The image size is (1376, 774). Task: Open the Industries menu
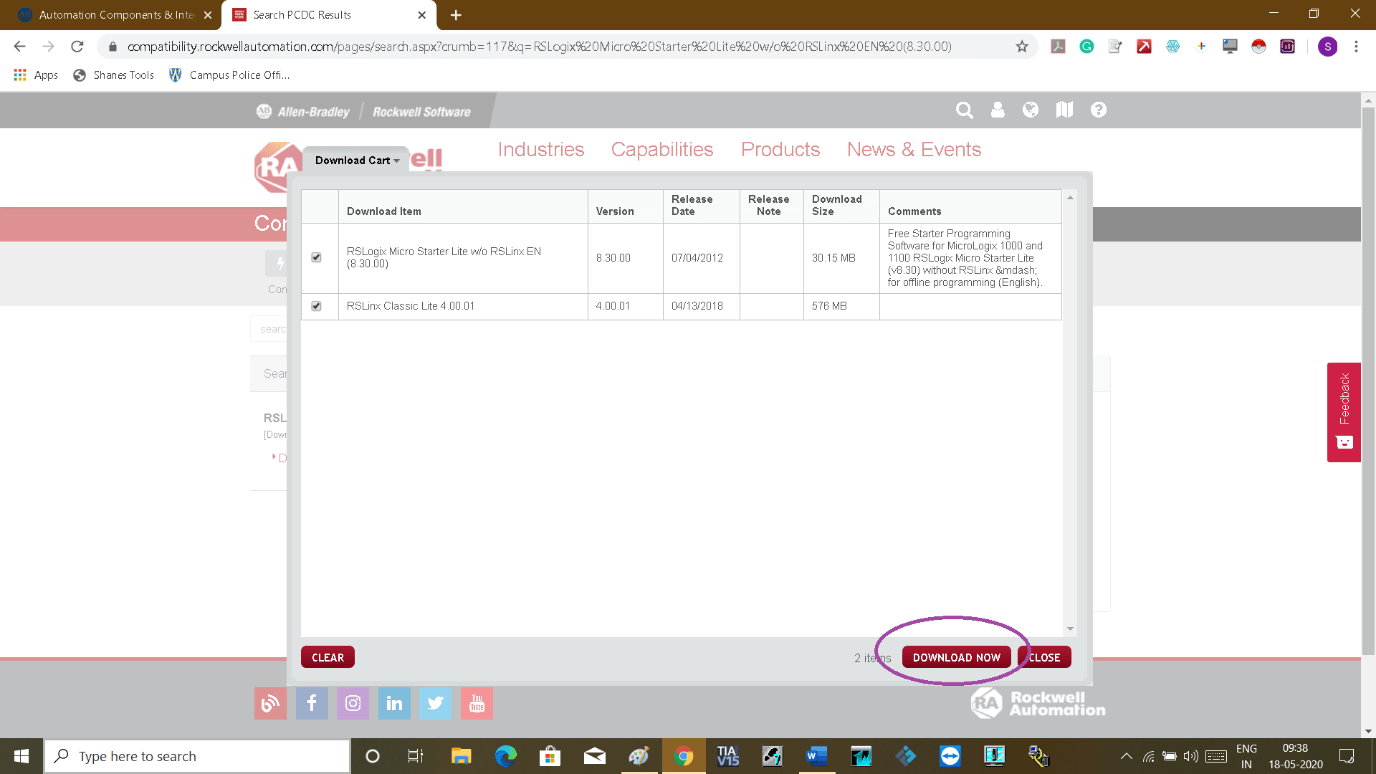point(541,149)
